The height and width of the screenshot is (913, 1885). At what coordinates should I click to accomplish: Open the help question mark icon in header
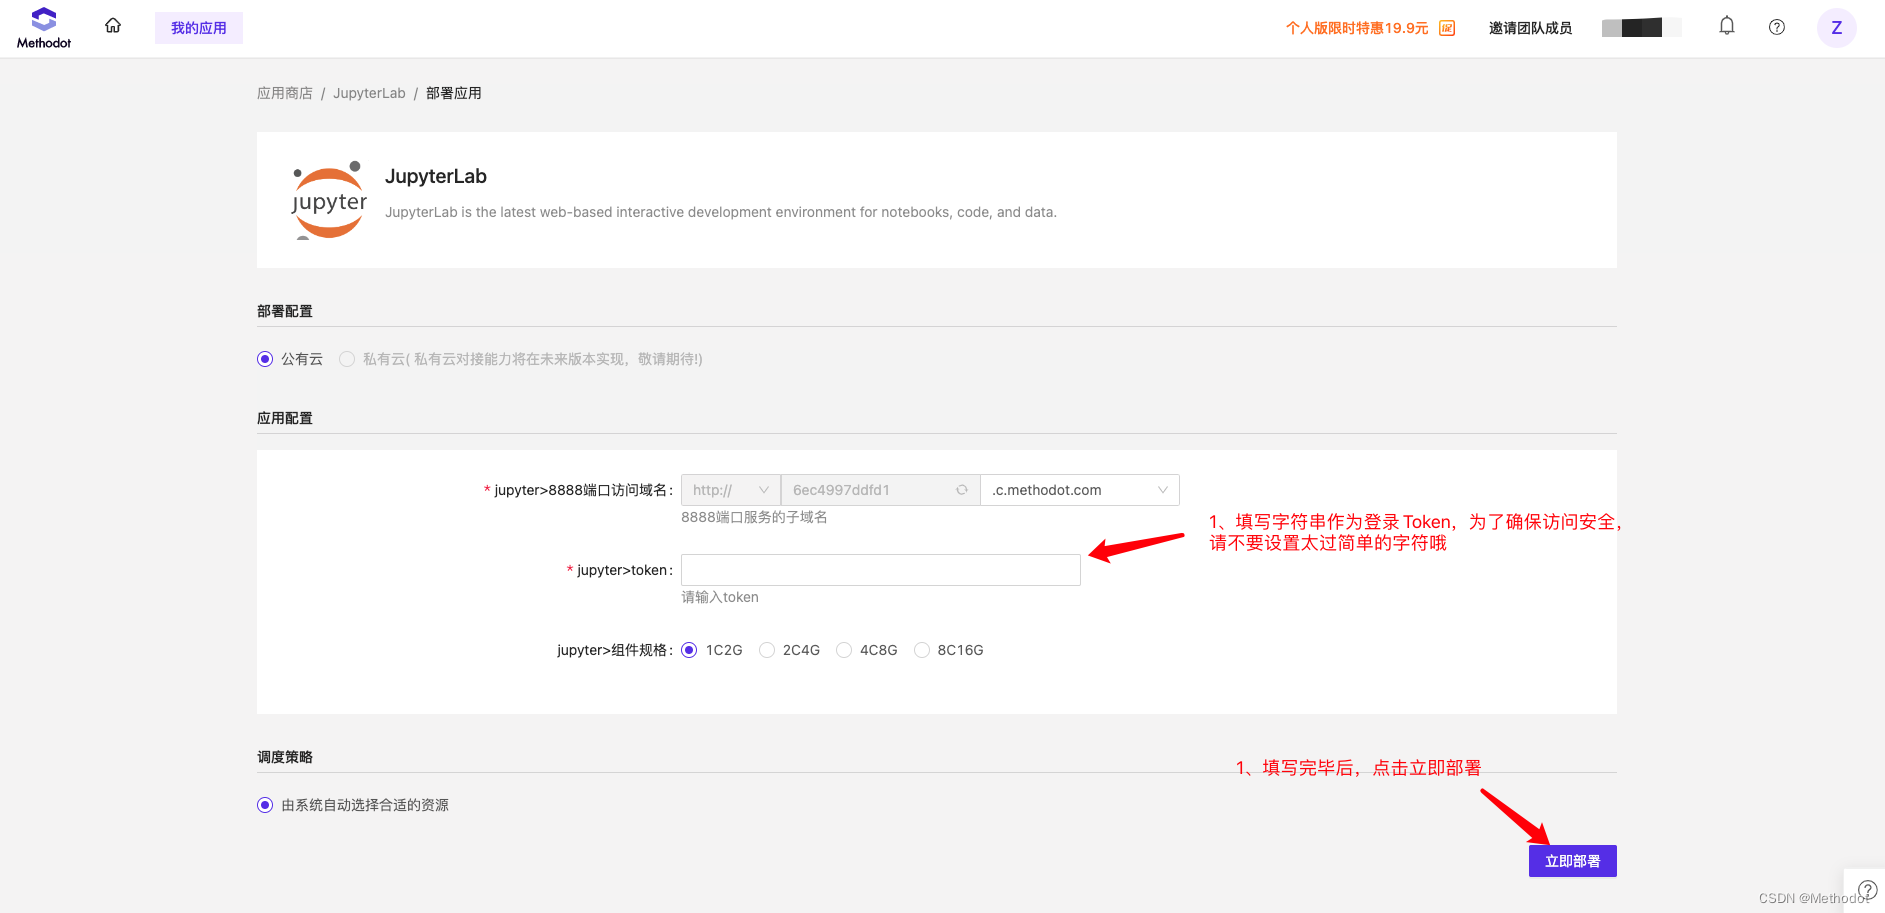coord(1777,27)
